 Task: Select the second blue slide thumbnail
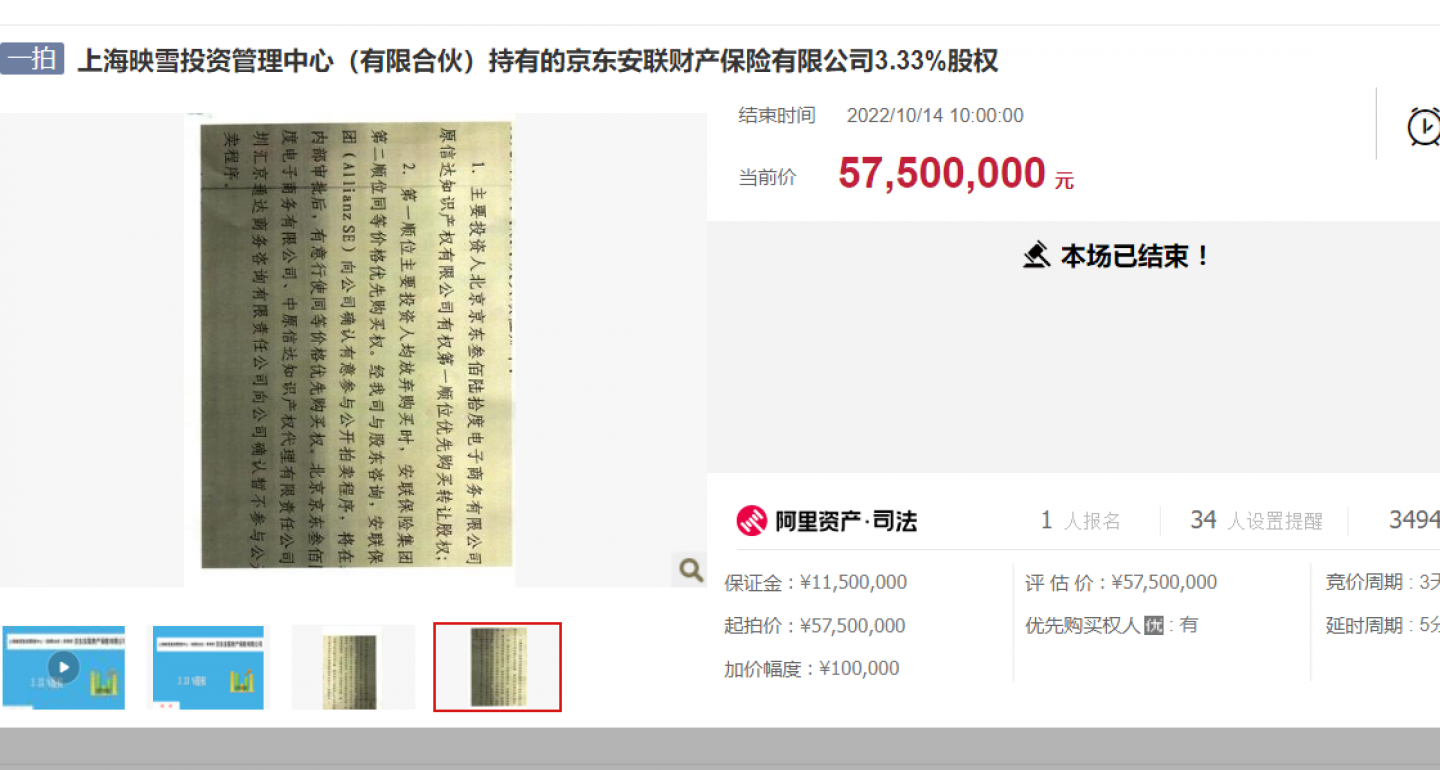pos(208,667)
